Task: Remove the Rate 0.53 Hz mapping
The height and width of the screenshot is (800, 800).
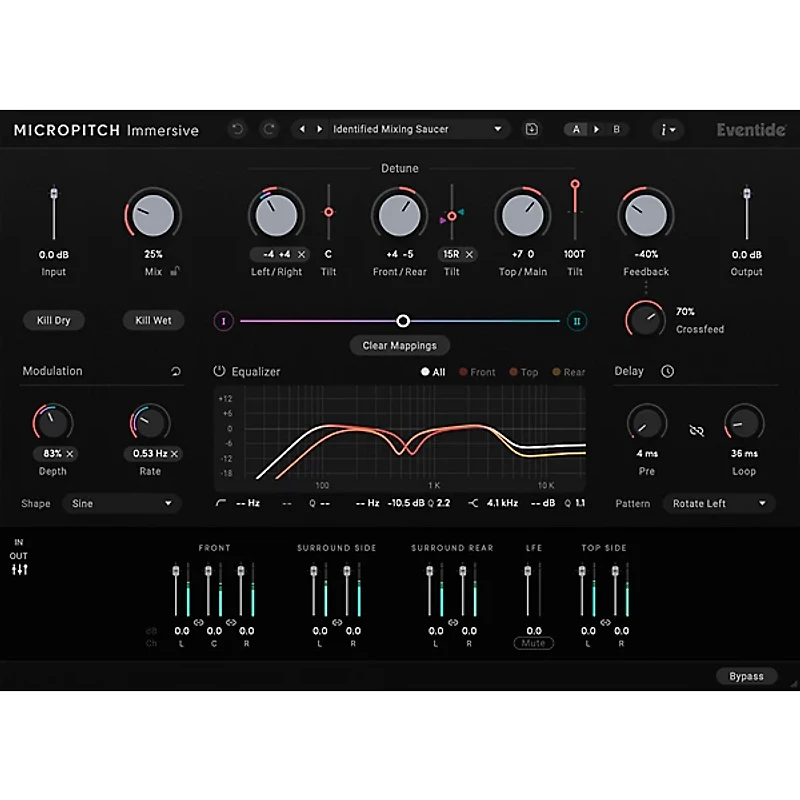Action: tap(174, 454)
